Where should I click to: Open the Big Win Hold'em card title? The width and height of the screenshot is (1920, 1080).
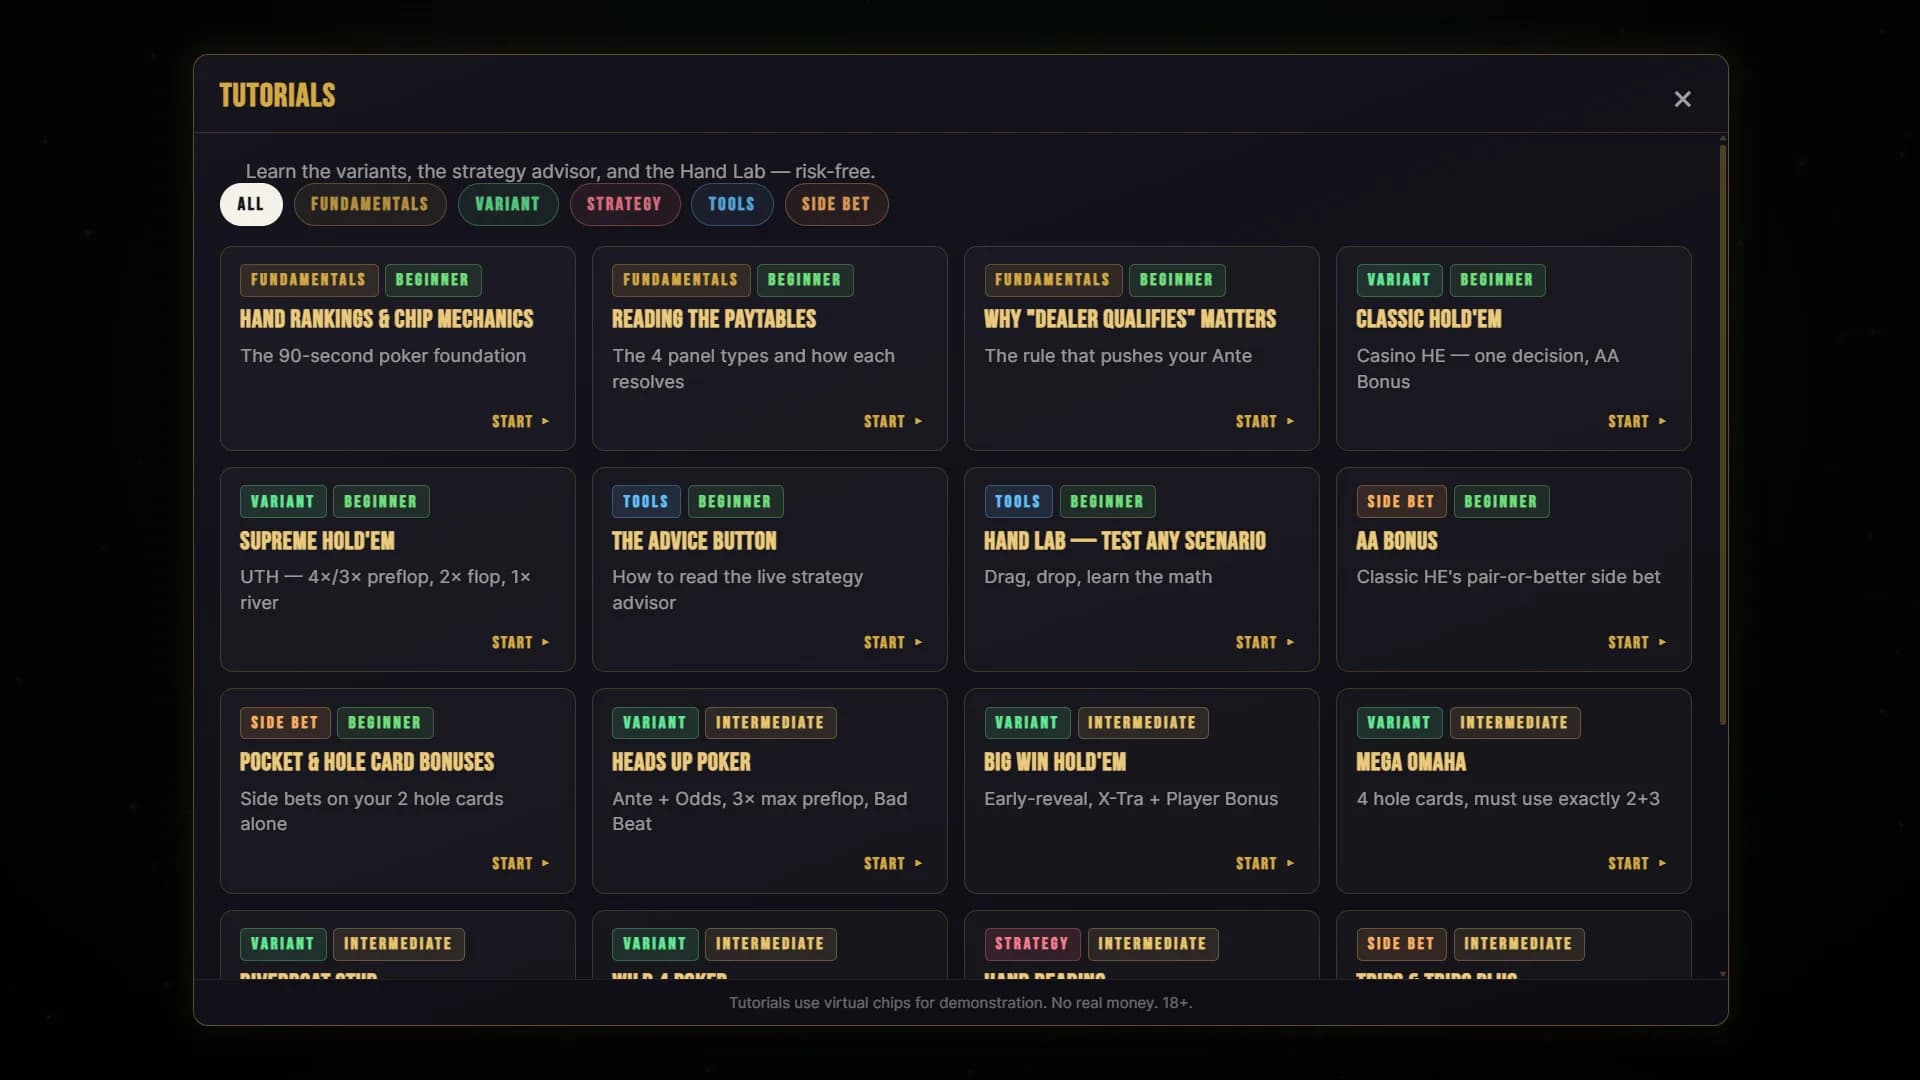coord(1055,762)
